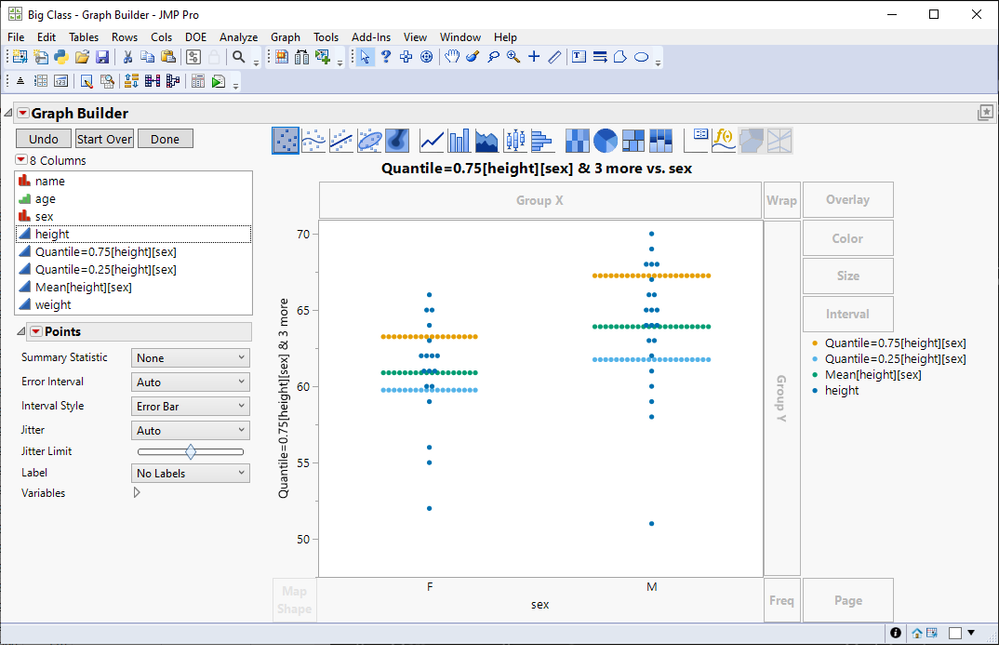Select the Line of Fit element icon
Image resolution: width=999 pixels, height=645 pixels.
341,140
